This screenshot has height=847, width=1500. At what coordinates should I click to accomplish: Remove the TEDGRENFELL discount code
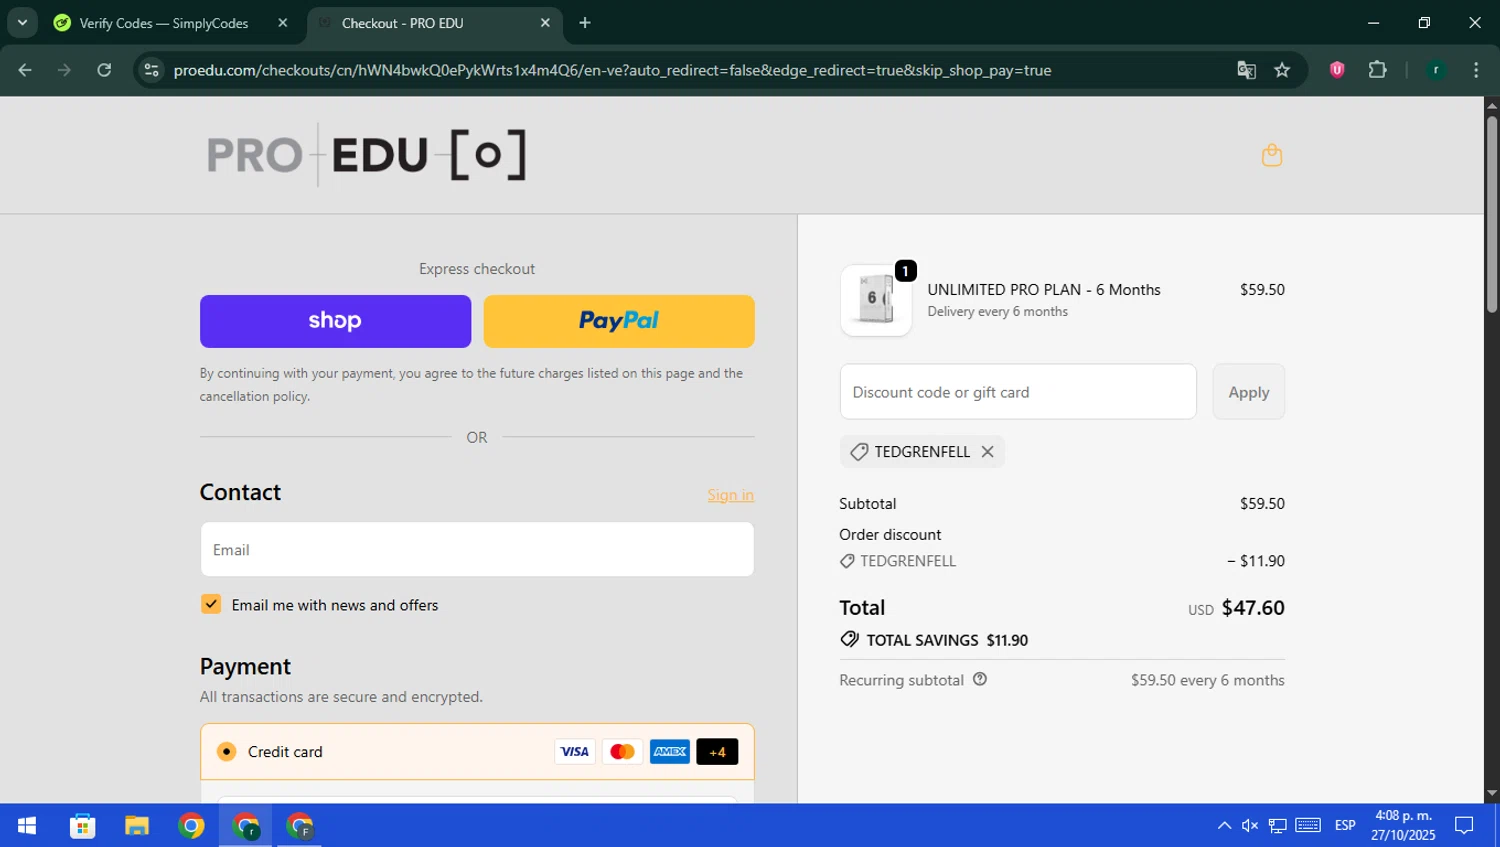pos(987,452)
